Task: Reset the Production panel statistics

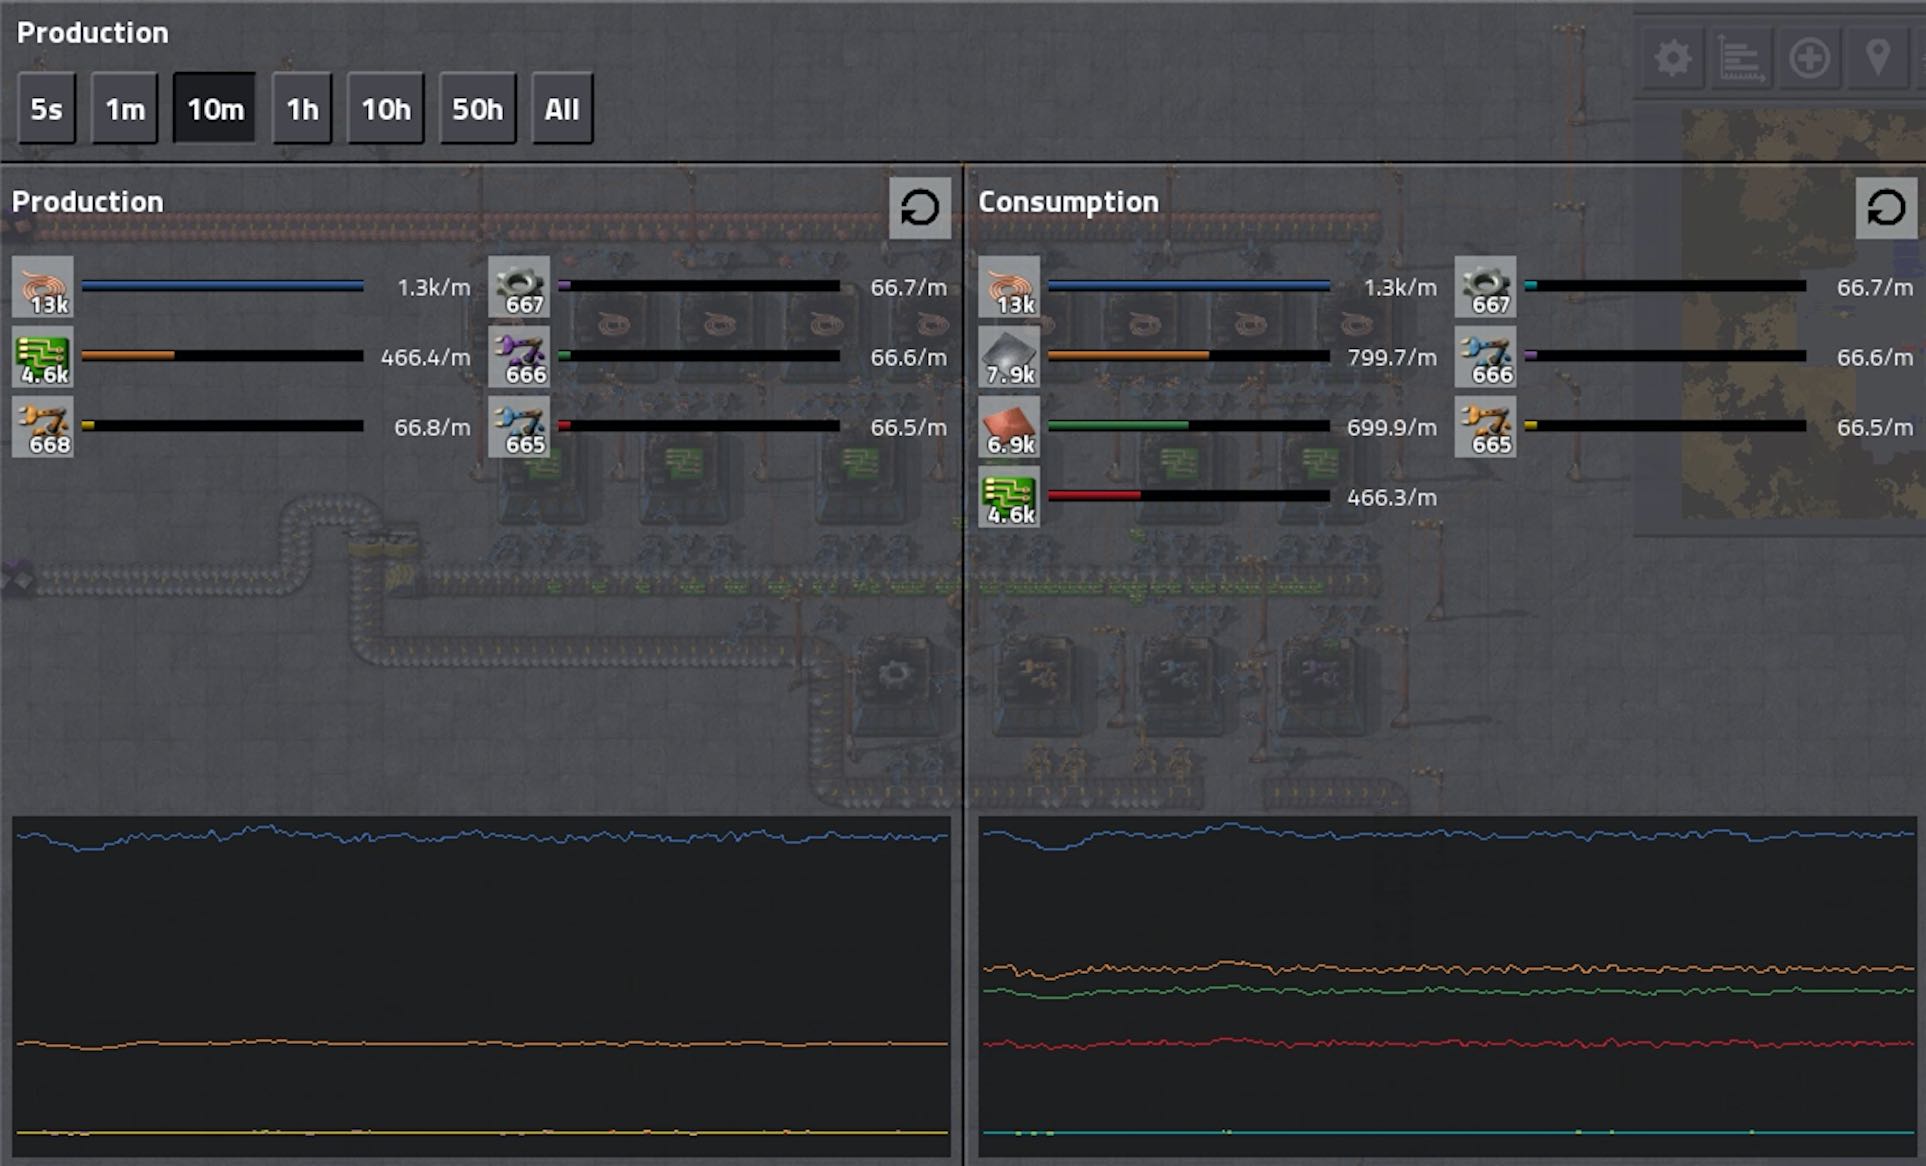Action: tap(920, 208)
